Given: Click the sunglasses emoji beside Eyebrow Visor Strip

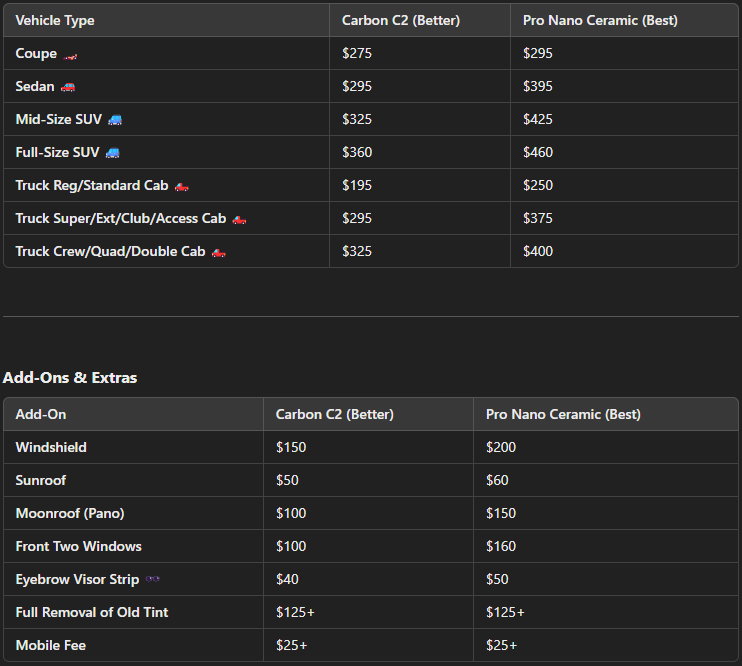Looking at the screenshot, I should click(x=152, y=580).
